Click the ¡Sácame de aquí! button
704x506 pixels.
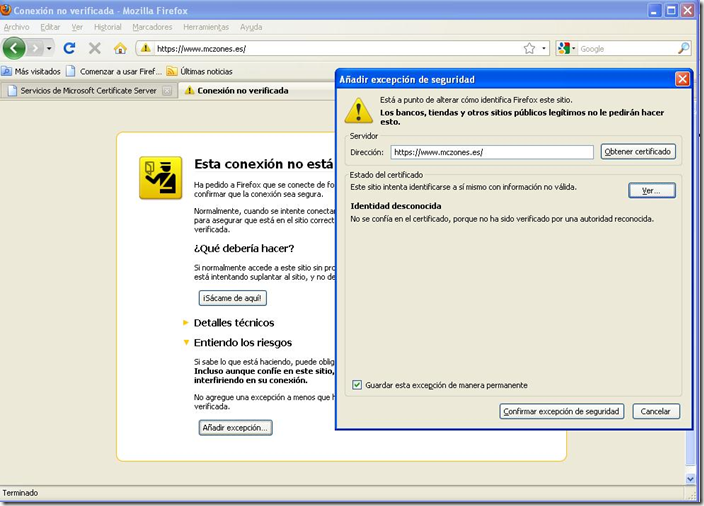233,298
